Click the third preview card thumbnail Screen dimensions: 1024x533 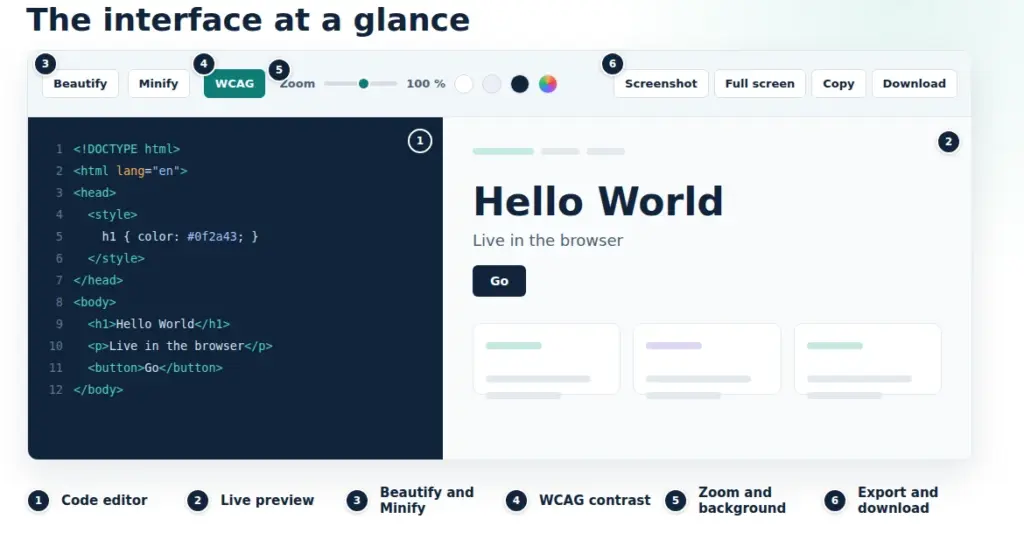coord(867,359)
